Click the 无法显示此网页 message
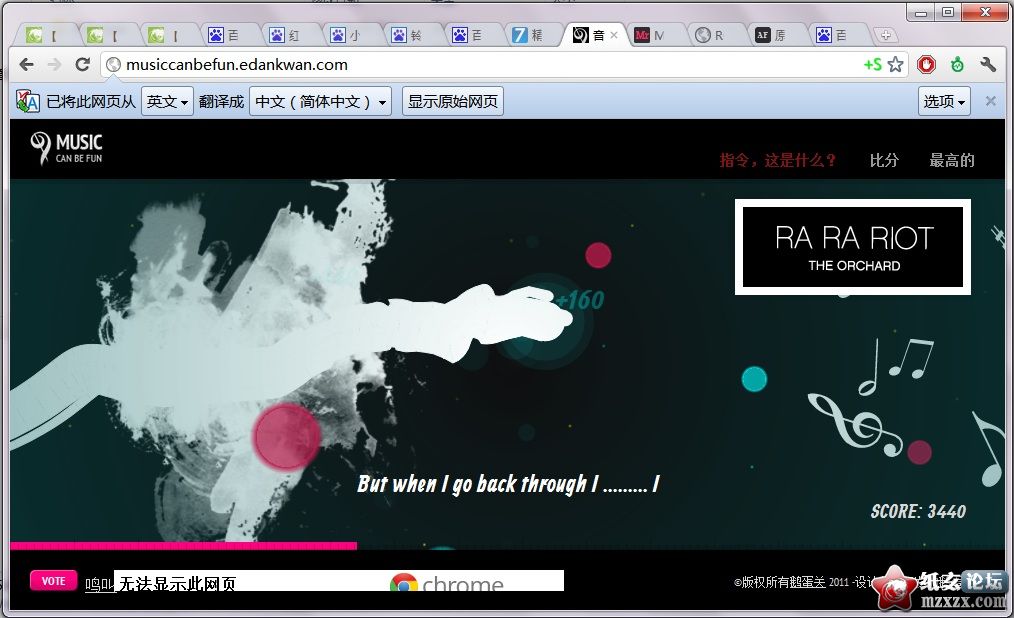 pos(177,584)
